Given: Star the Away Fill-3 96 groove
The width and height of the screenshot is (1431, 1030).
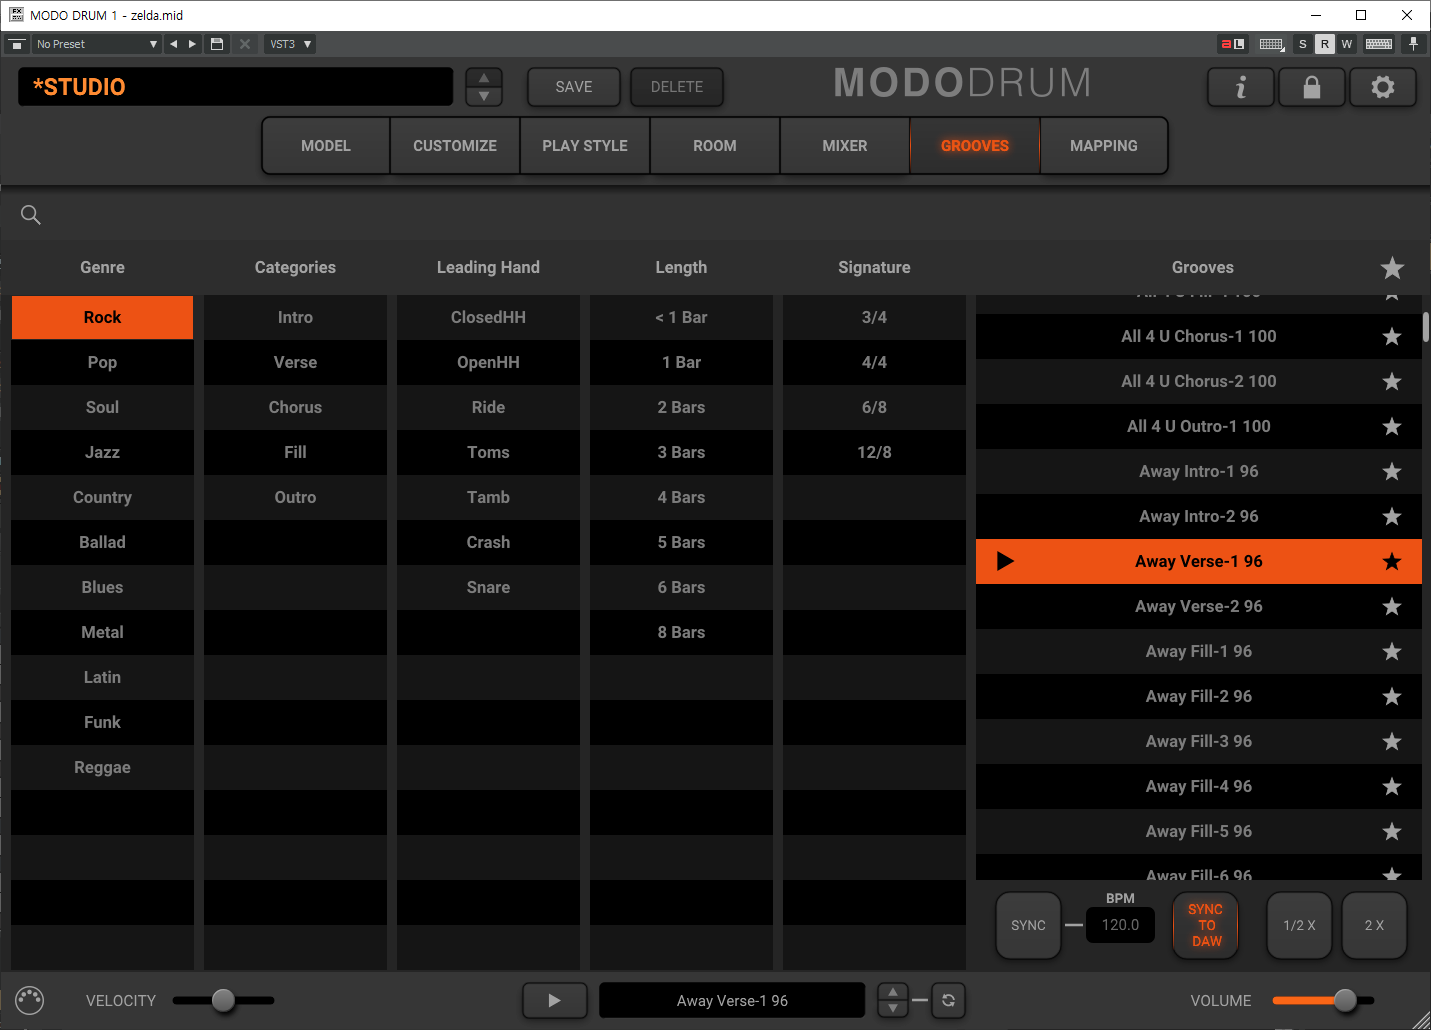Looking at the screenshot, I should pos(1392,741).
